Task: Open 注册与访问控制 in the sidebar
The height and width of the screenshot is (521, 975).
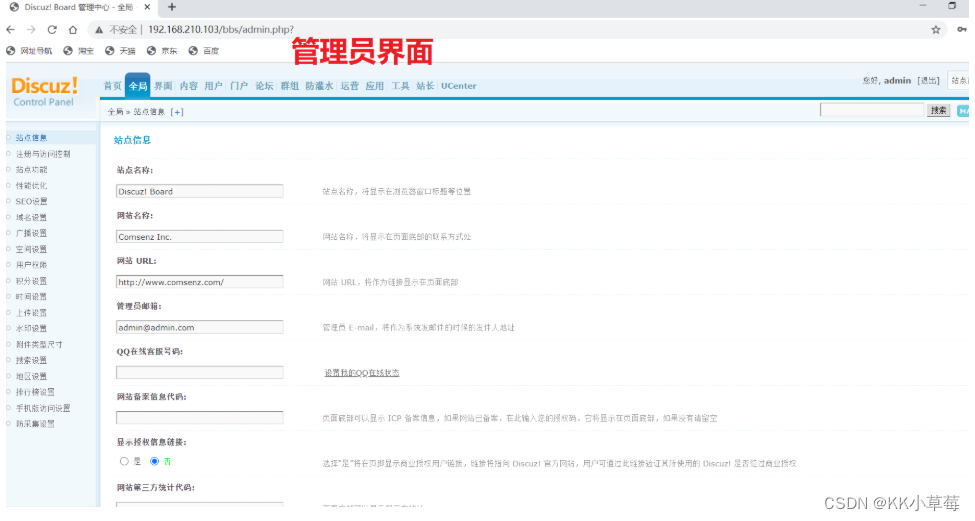Action: (43, 154)
